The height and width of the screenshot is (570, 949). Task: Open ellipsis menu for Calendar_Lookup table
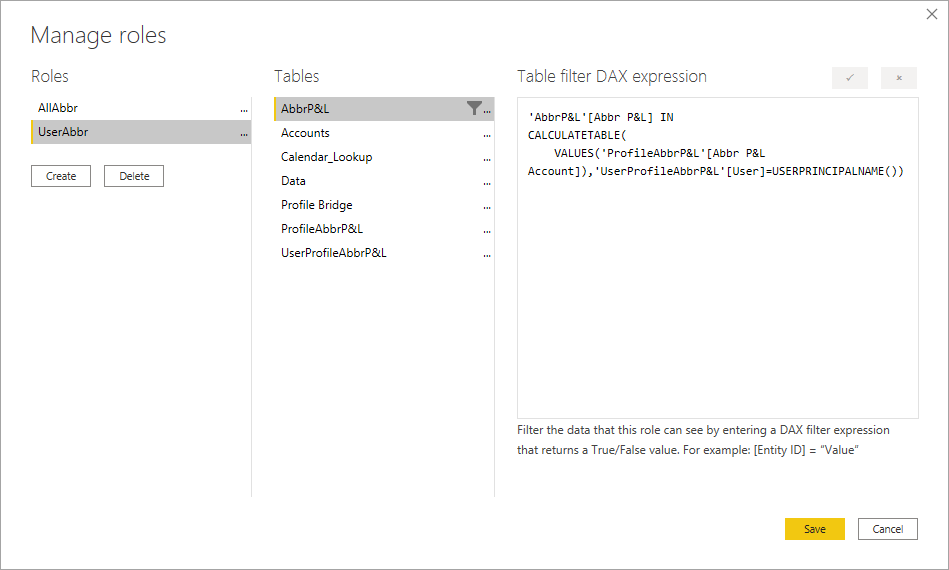pos(487,159)
